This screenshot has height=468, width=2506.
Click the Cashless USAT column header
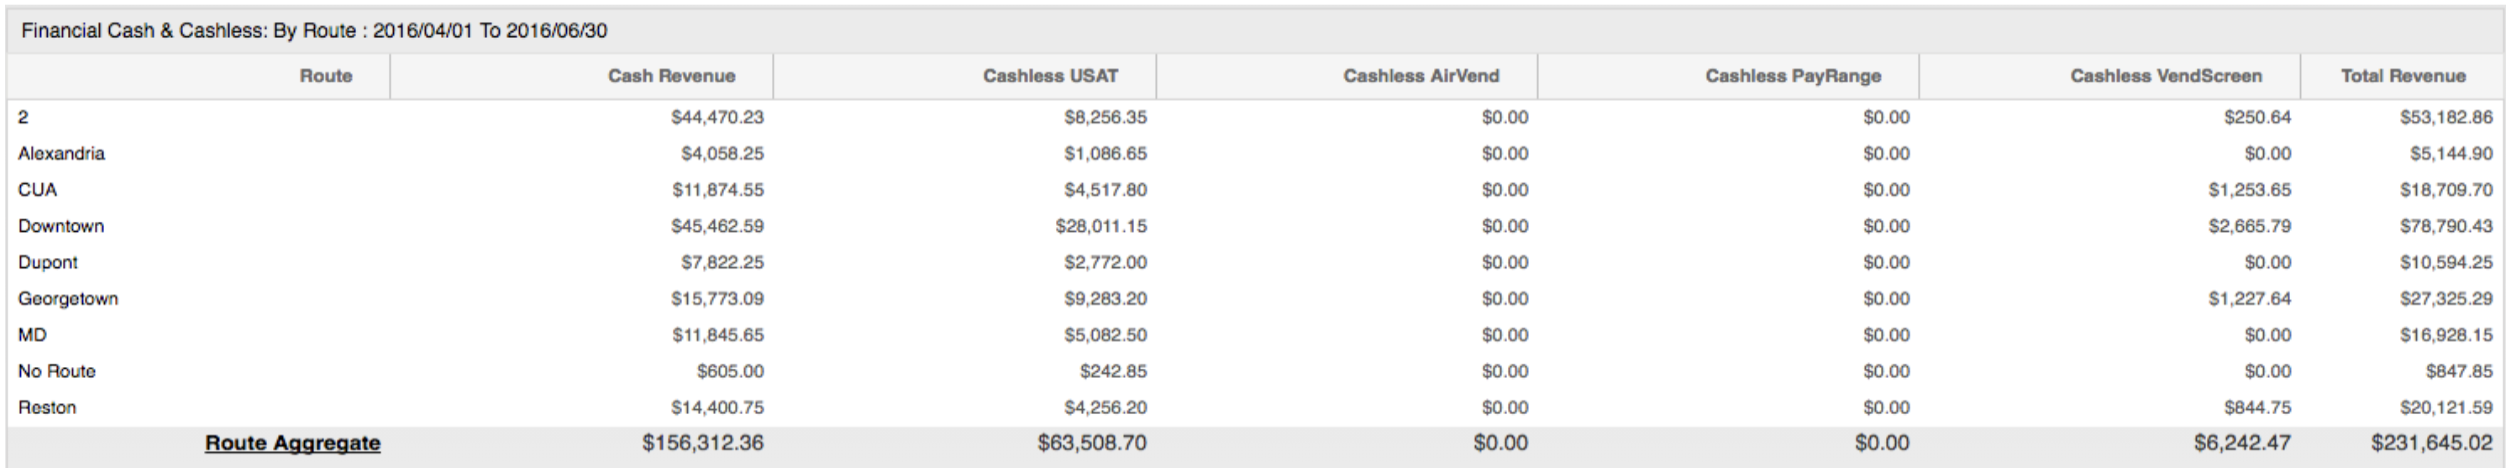(1050, 76)
